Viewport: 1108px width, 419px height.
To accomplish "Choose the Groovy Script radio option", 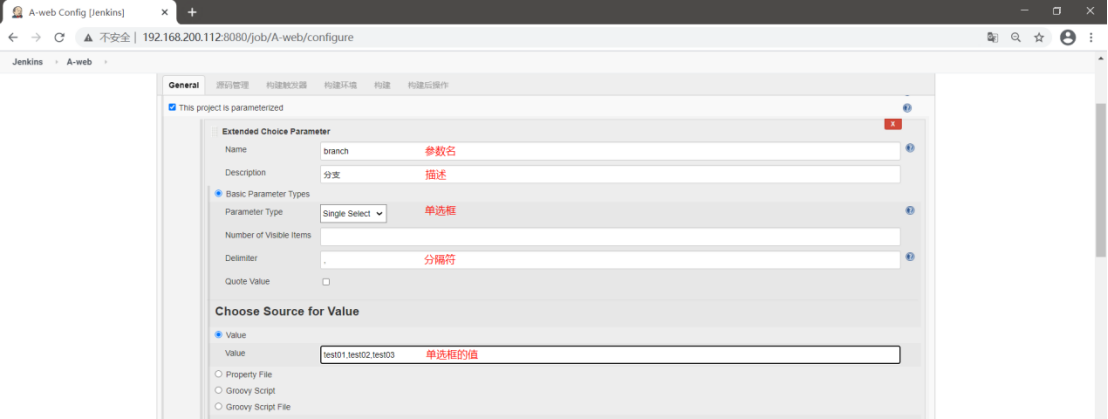I will tap(218, 390).
